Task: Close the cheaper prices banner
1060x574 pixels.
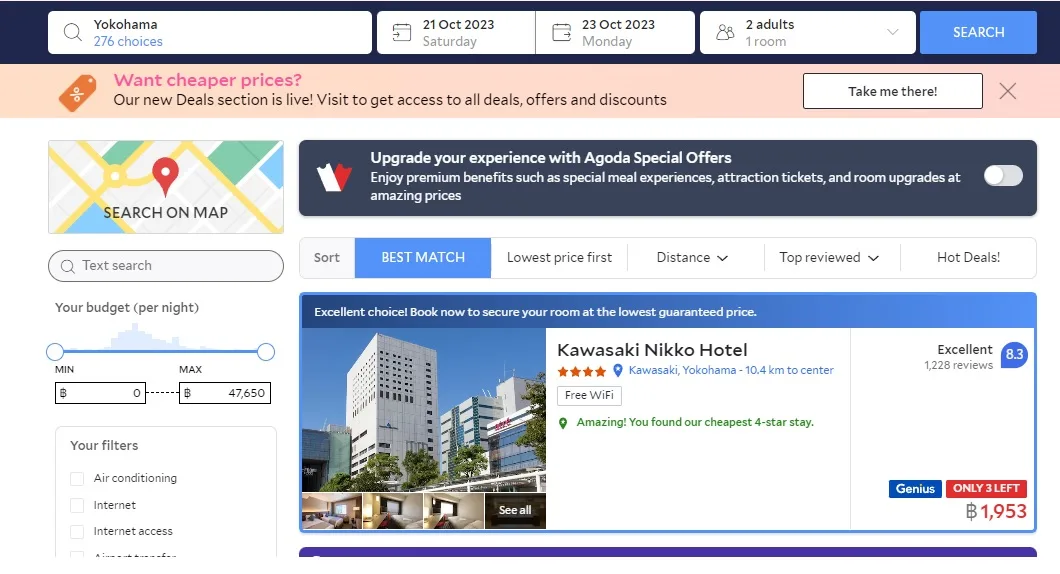Action: click(1007, 91)
